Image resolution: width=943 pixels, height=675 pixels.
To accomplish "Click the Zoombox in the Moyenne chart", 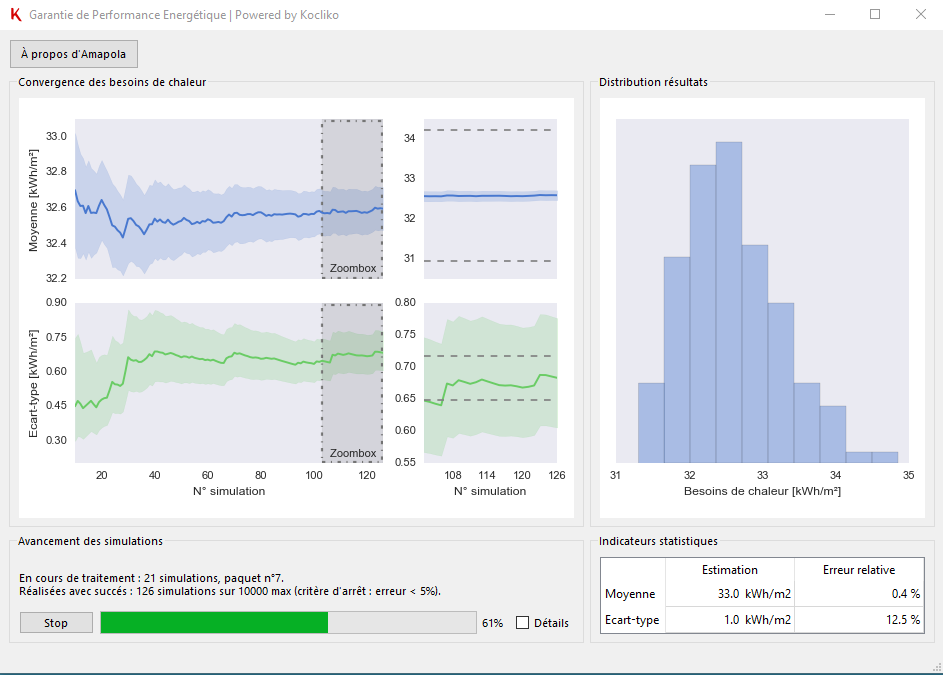I will [352, 199].
